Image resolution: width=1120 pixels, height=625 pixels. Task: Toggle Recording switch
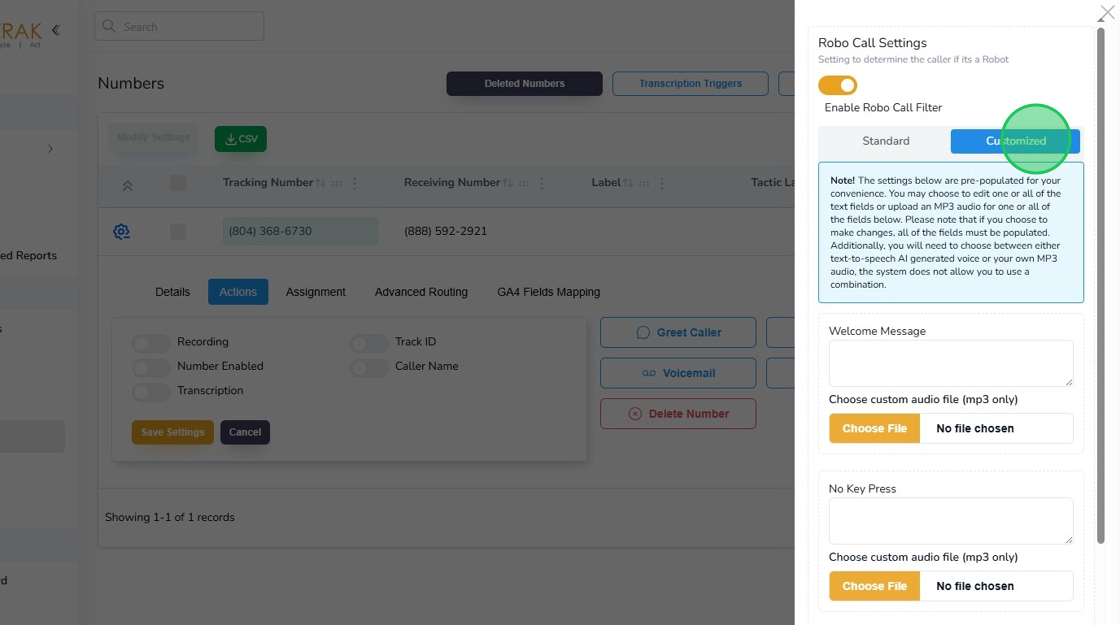coord(151,343)
